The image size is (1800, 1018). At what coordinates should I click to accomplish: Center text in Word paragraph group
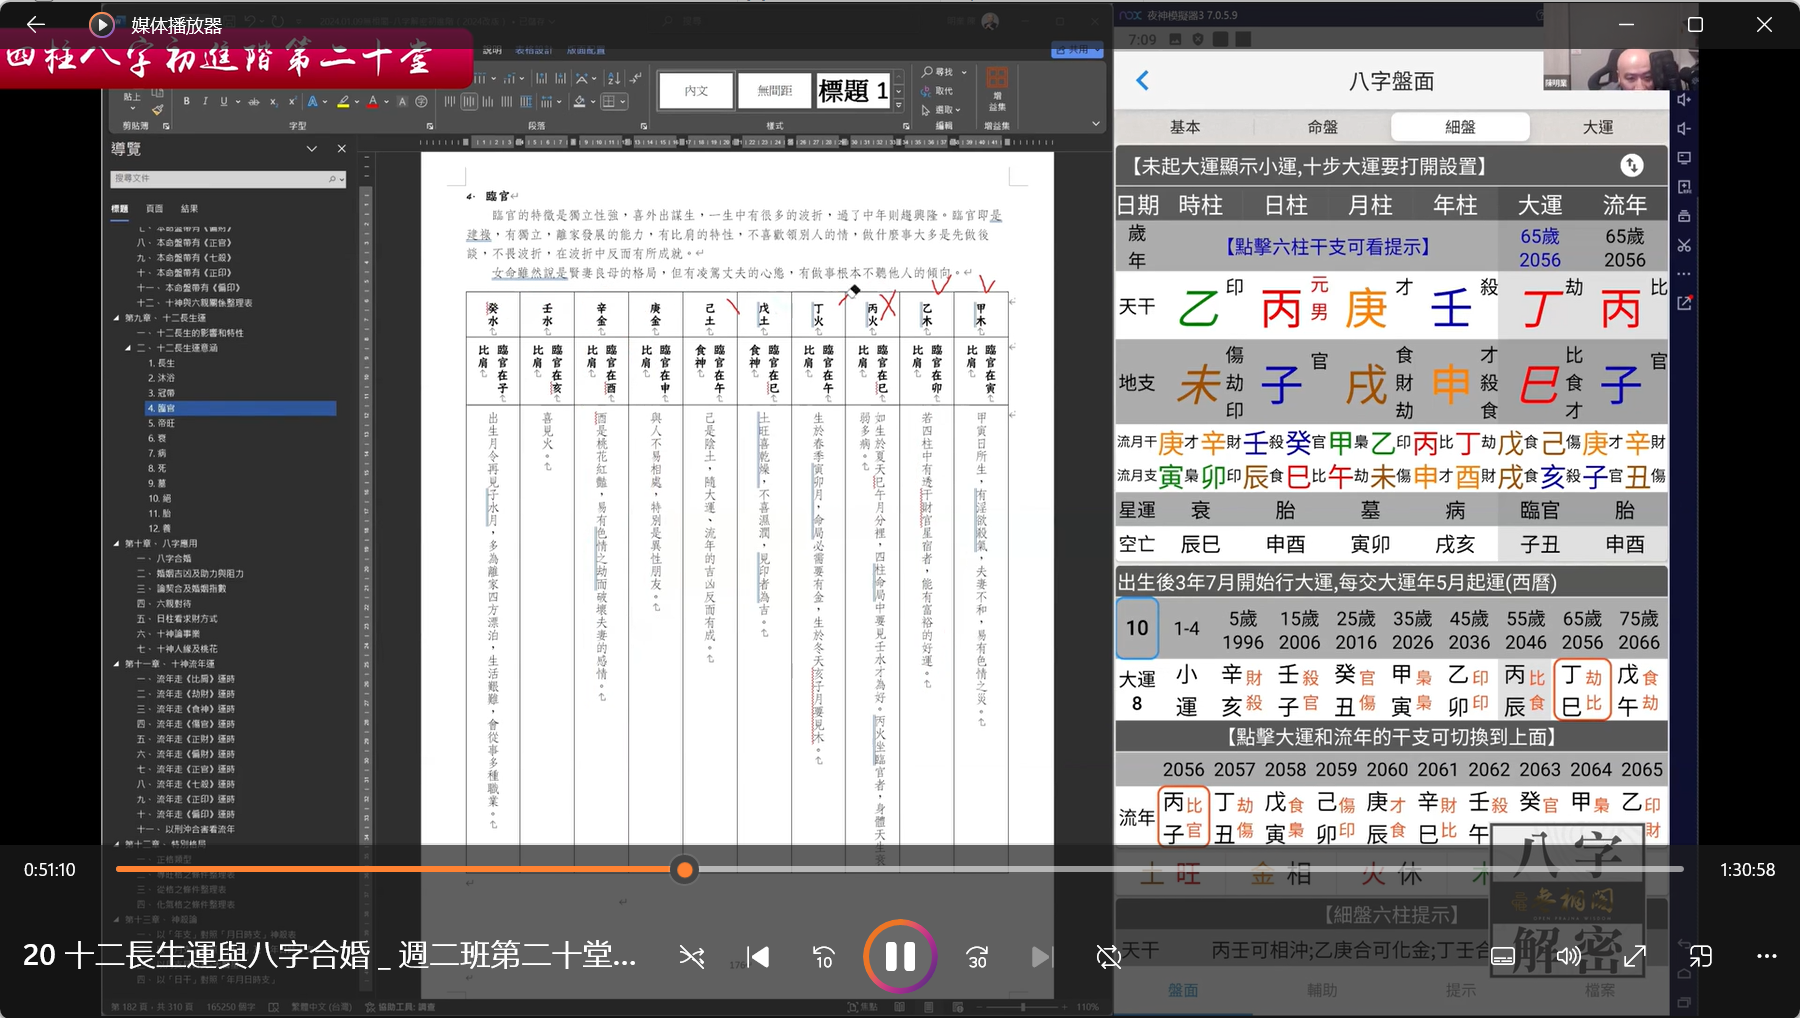click(x=468, y=101)
